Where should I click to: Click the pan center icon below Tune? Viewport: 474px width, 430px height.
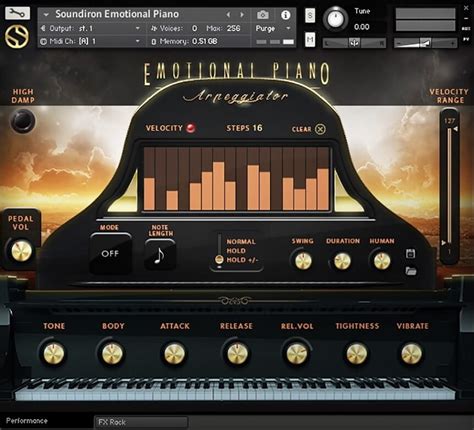[354, 43]
